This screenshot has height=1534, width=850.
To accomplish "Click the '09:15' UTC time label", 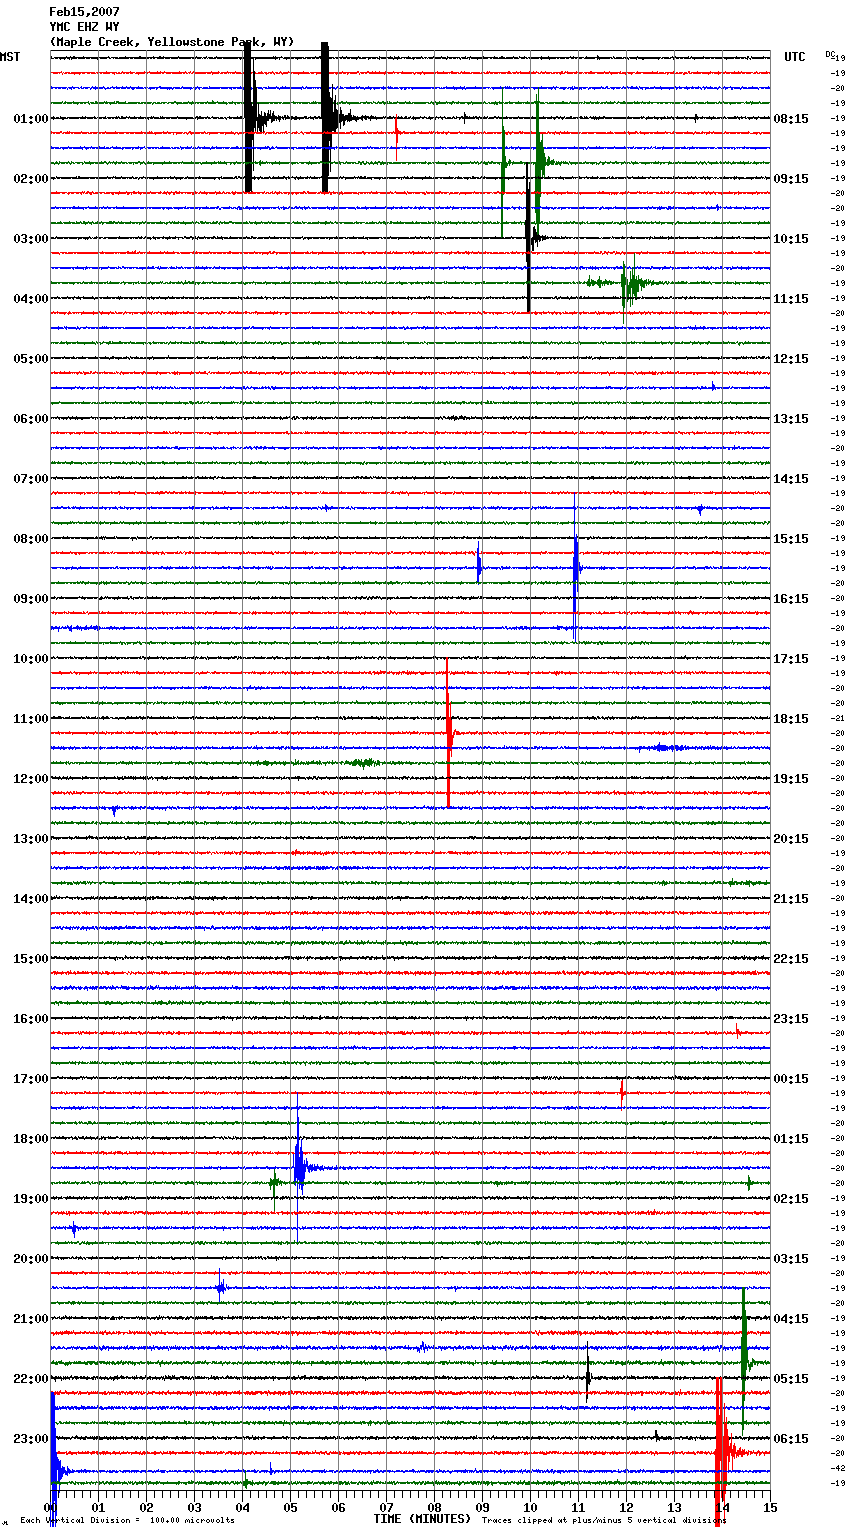I will (x=791, y=179).
